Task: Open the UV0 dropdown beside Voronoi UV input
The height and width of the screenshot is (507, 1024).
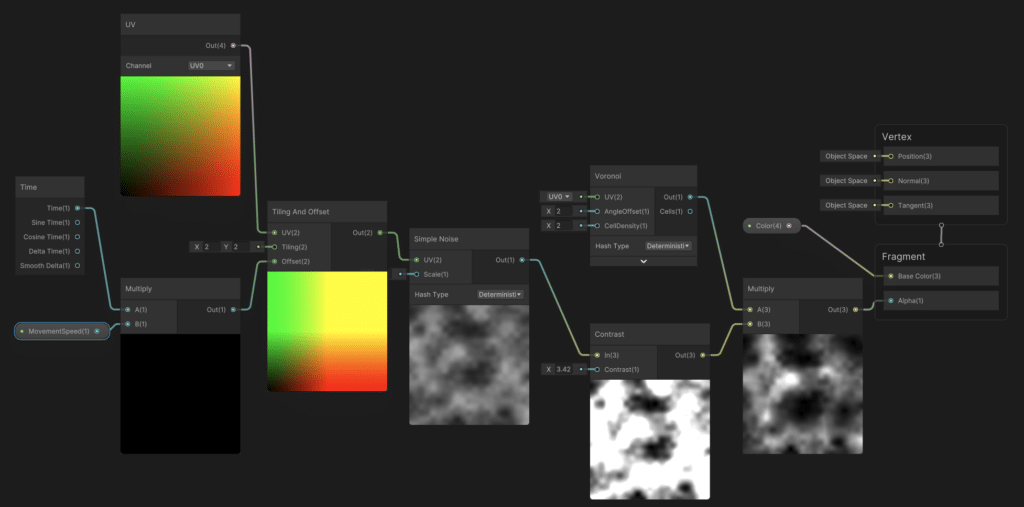Action: coord(557,197)
